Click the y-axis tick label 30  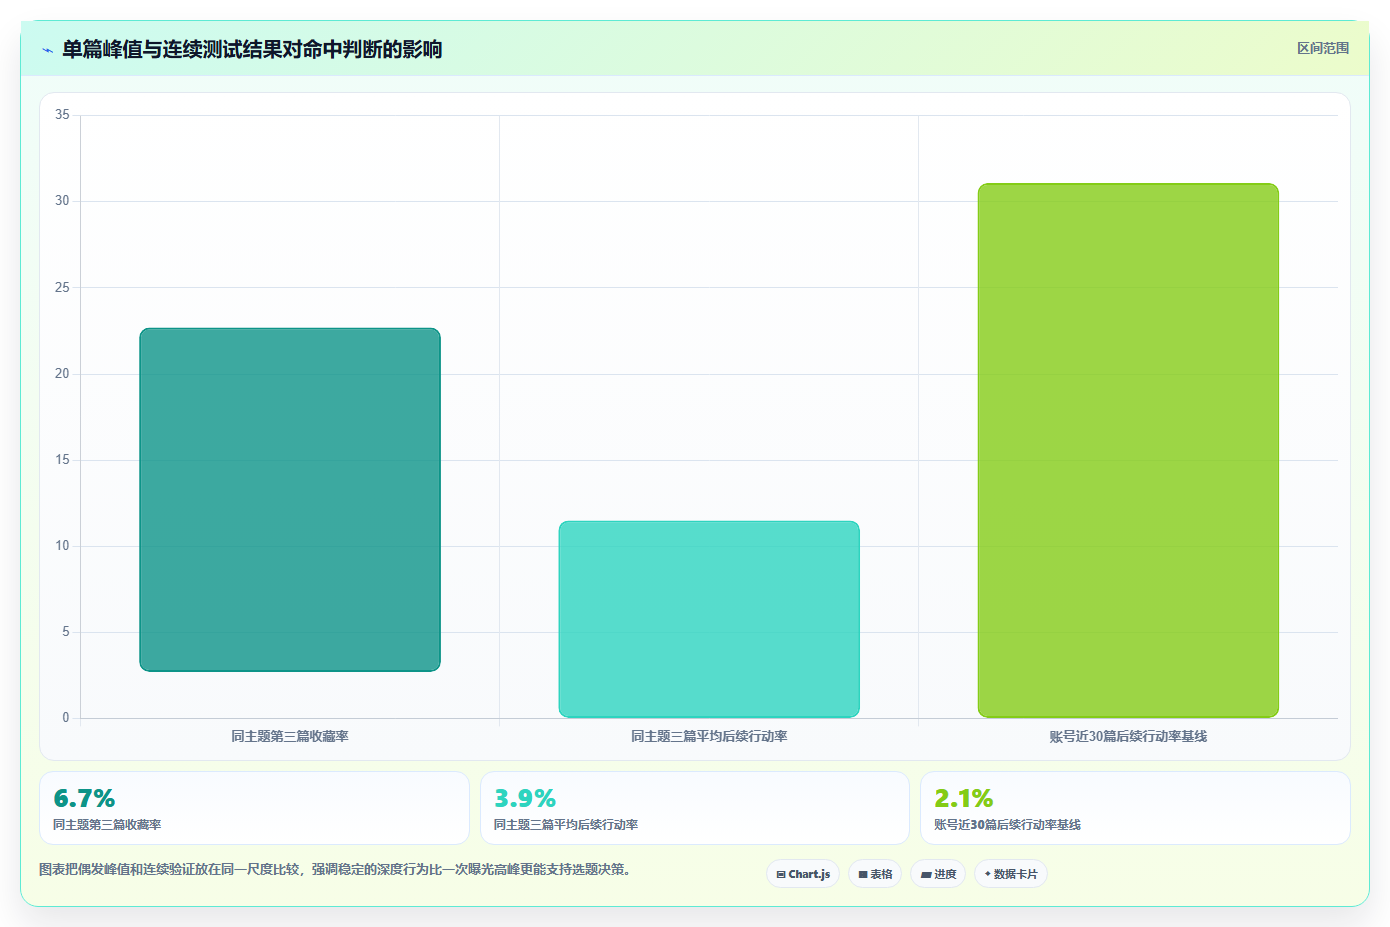point(62,201)
